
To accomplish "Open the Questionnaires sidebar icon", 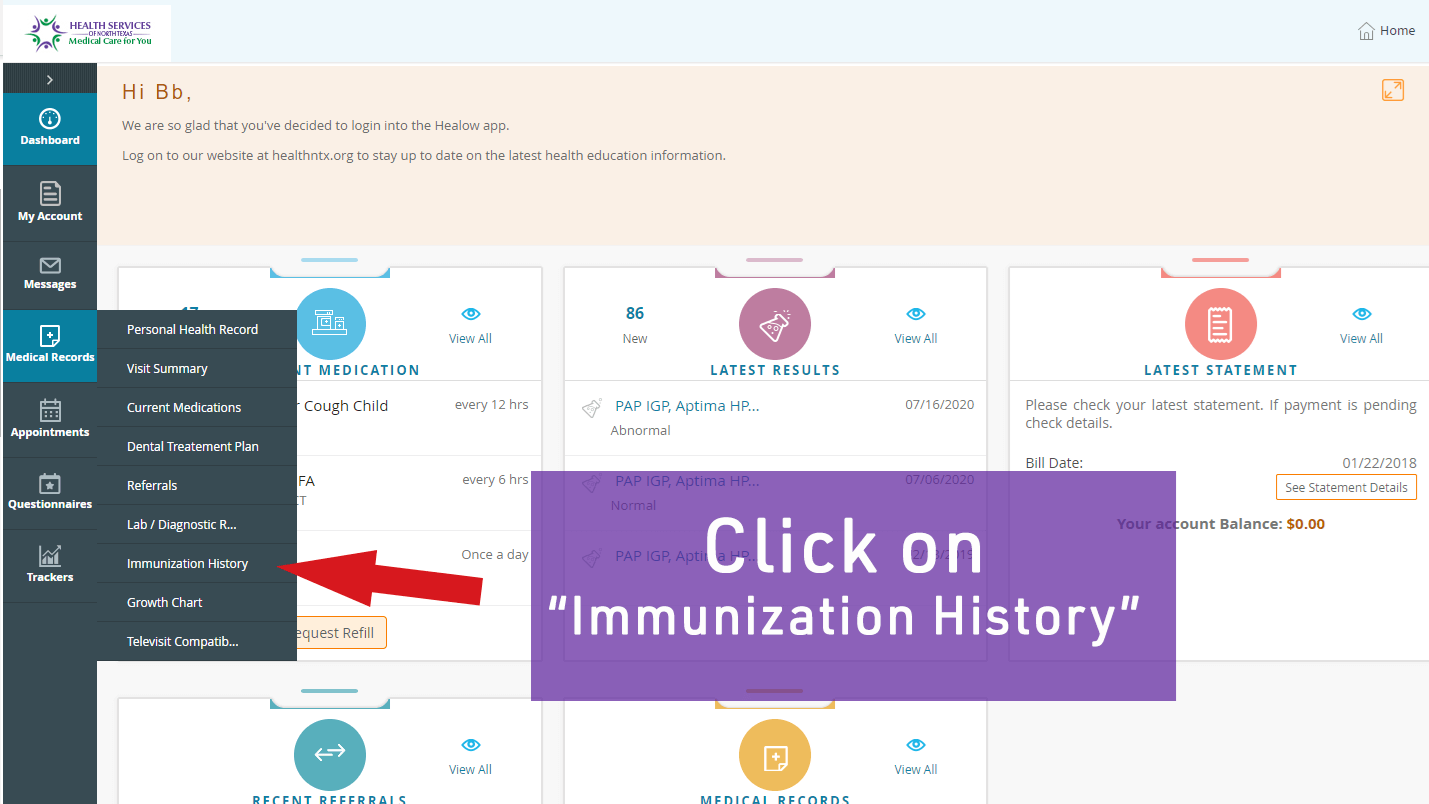I will click(x=50, y=484).
